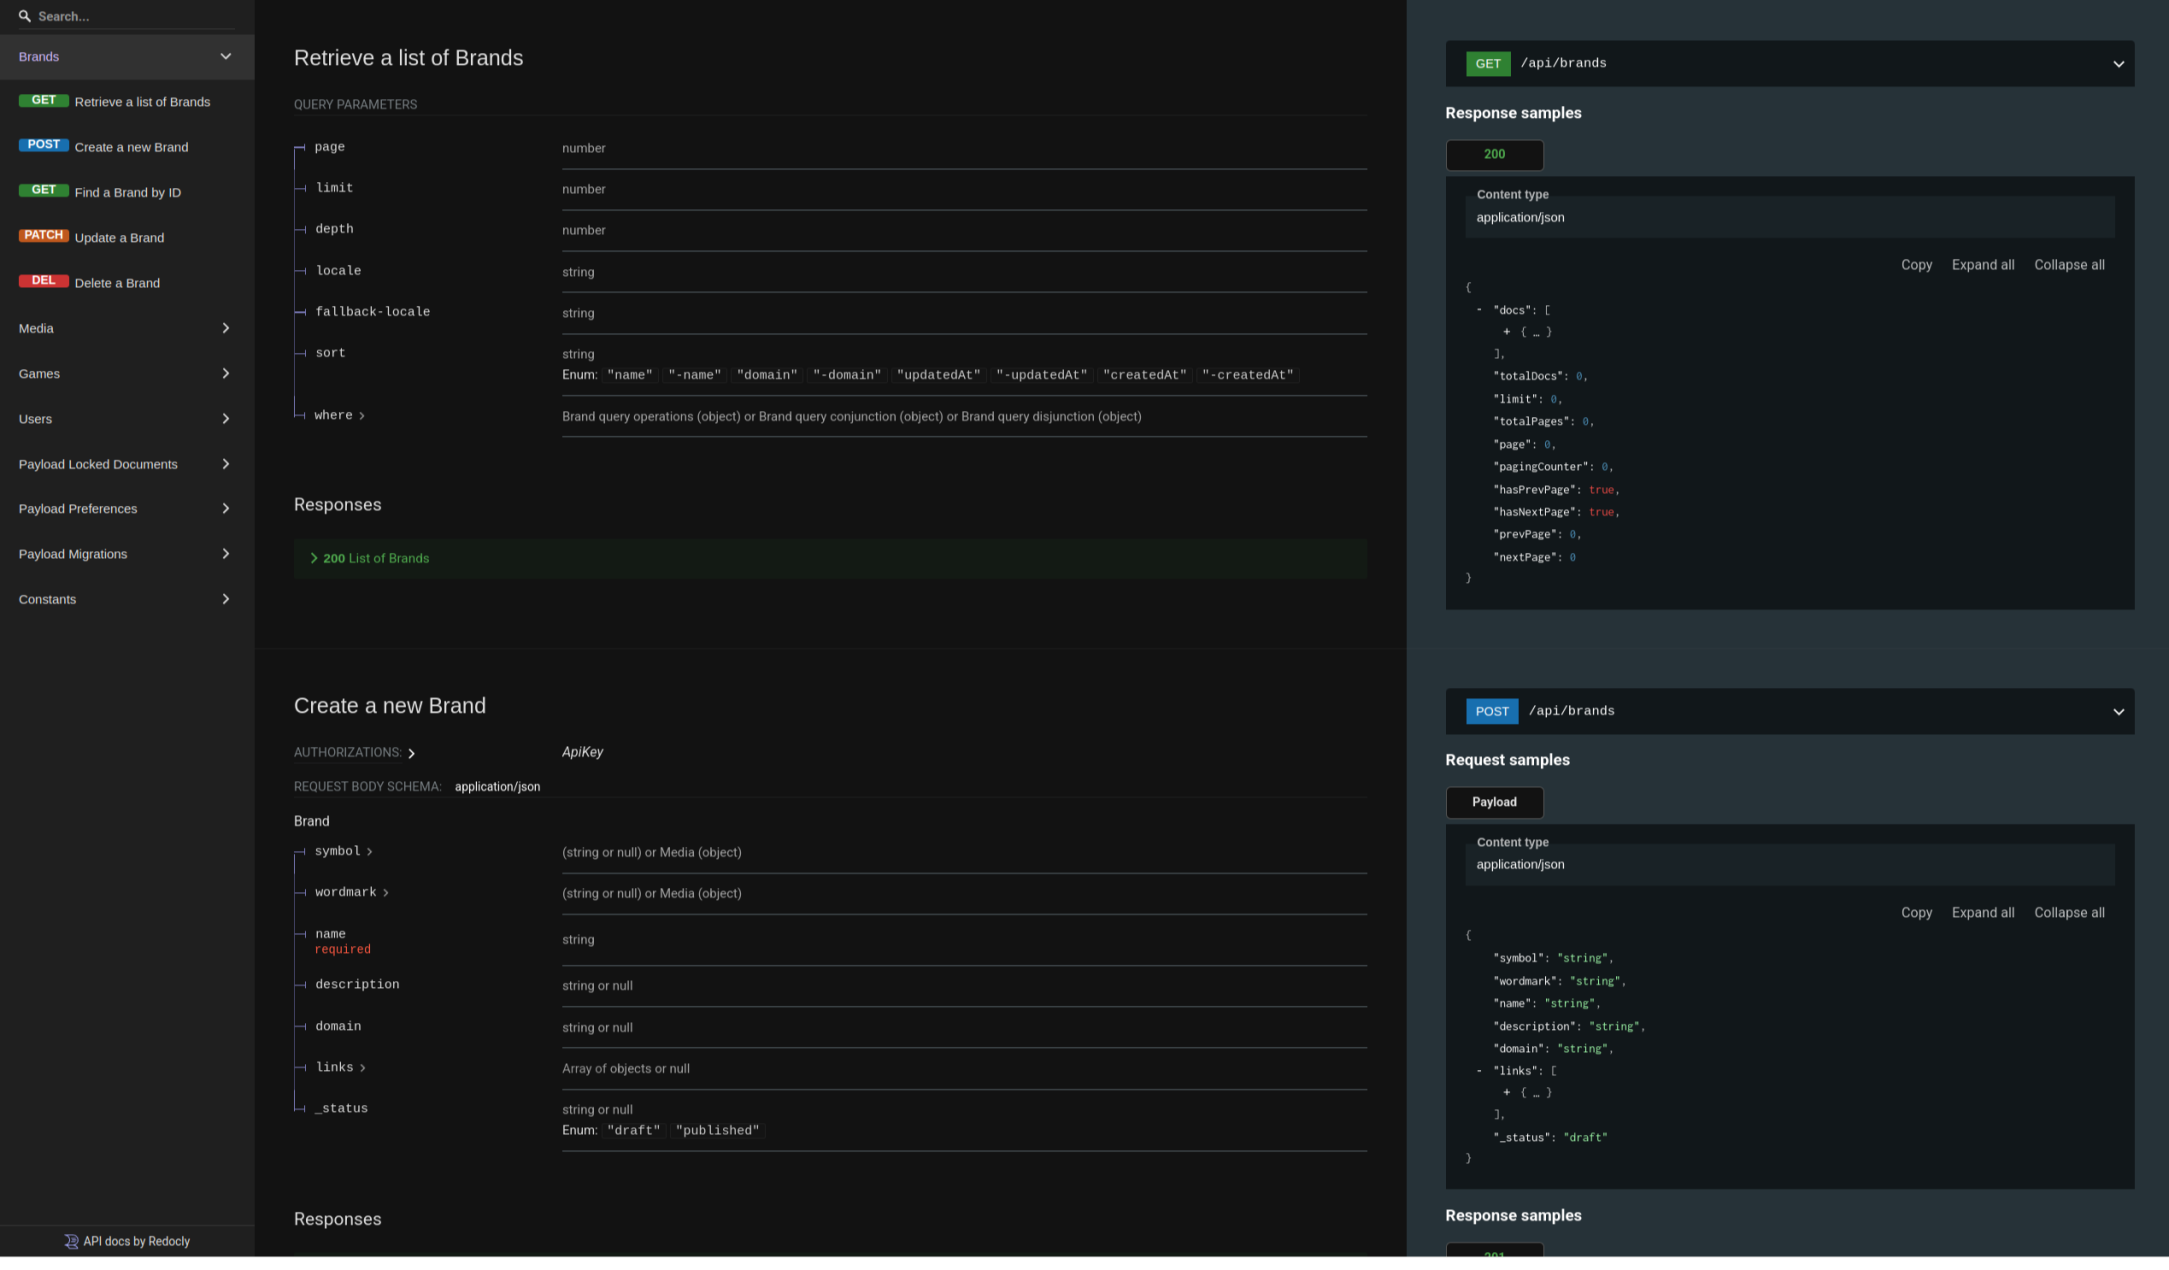
Task: Copy the GET response sample JSON
Action: tap(1915, 265)
